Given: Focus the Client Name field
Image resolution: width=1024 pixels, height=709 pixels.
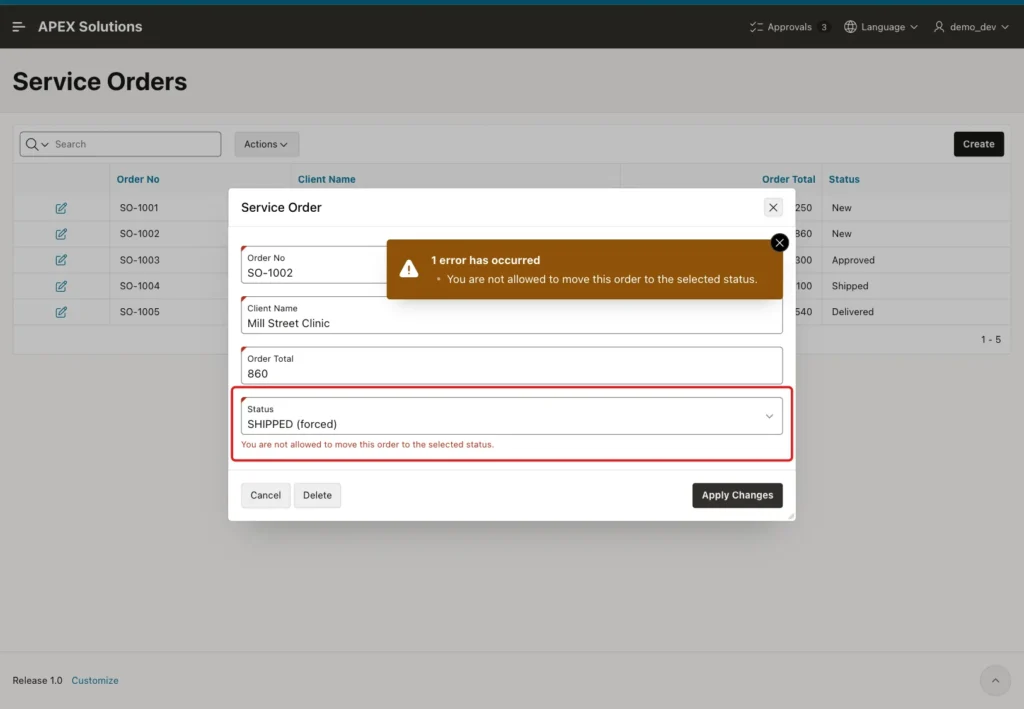Looking at the screenshot, I should [x=511, y=315].
